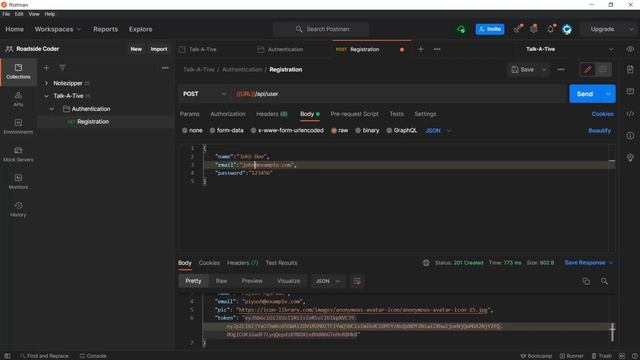Open the notifications bell icon
This screenshot has width=640, height=360.
coord(551,29)
